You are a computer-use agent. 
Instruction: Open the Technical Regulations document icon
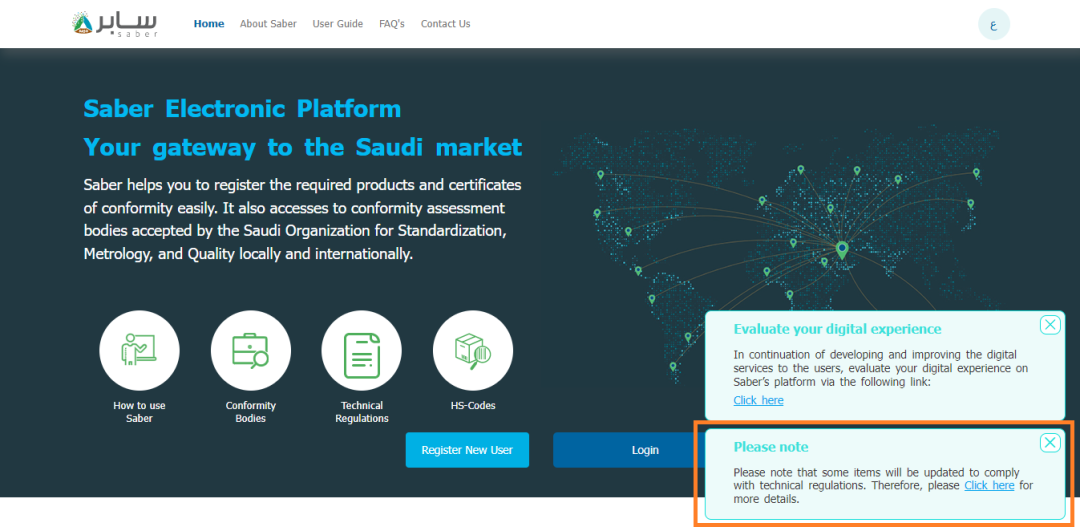[361, 351]
